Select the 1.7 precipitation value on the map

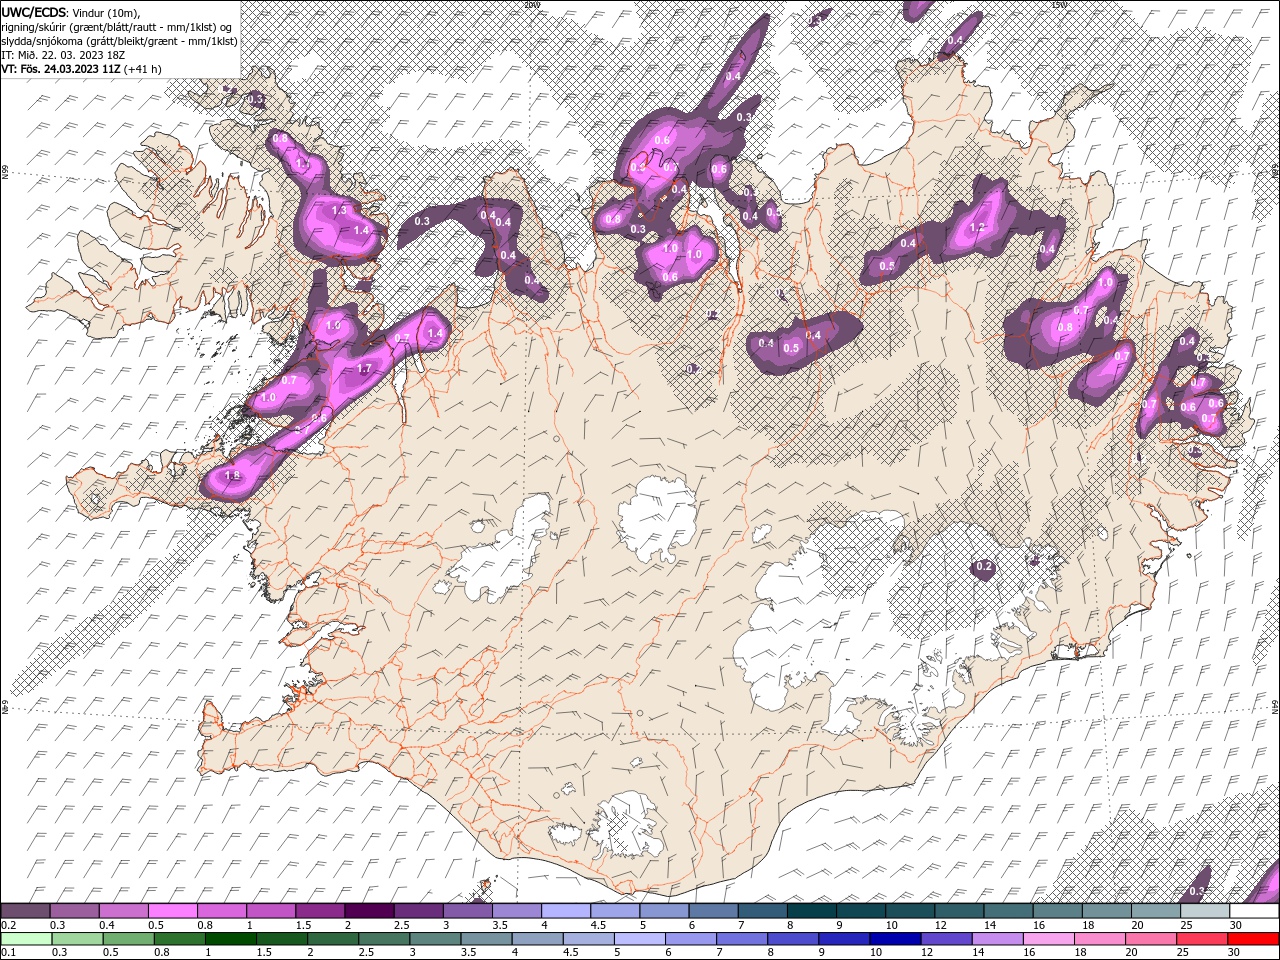(364, 369)
